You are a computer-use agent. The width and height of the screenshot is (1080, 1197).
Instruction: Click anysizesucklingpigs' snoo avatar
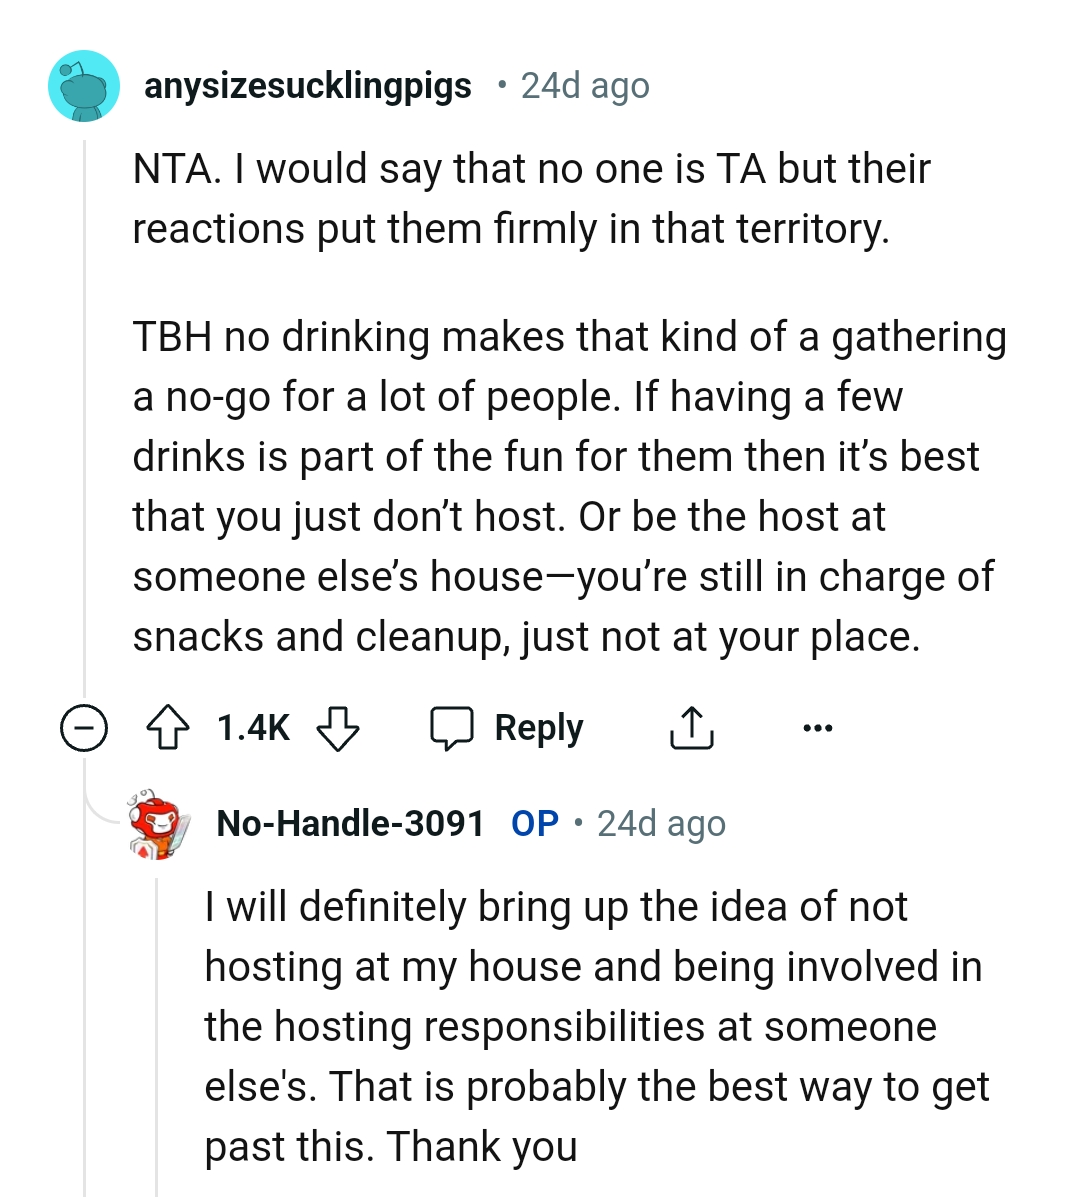click(x=84, y=85)
